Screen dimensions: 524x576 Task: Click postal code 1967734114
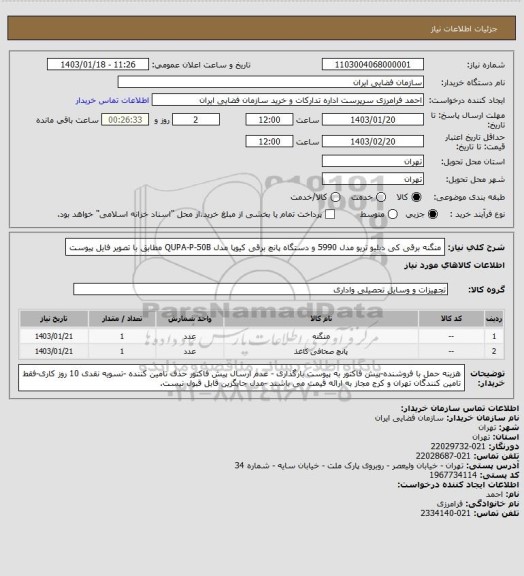453,475
